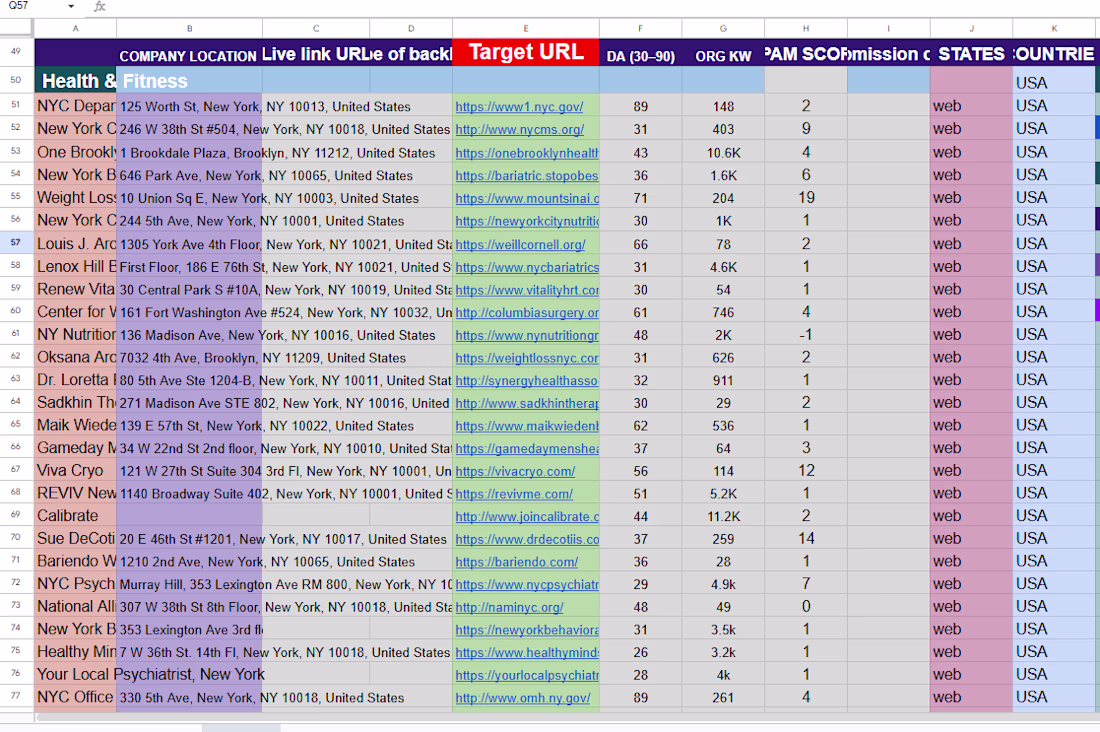Select the USA cell in row 77
The height and width of the screenshot is (732, 1100).
click(x=1054, y=697)
